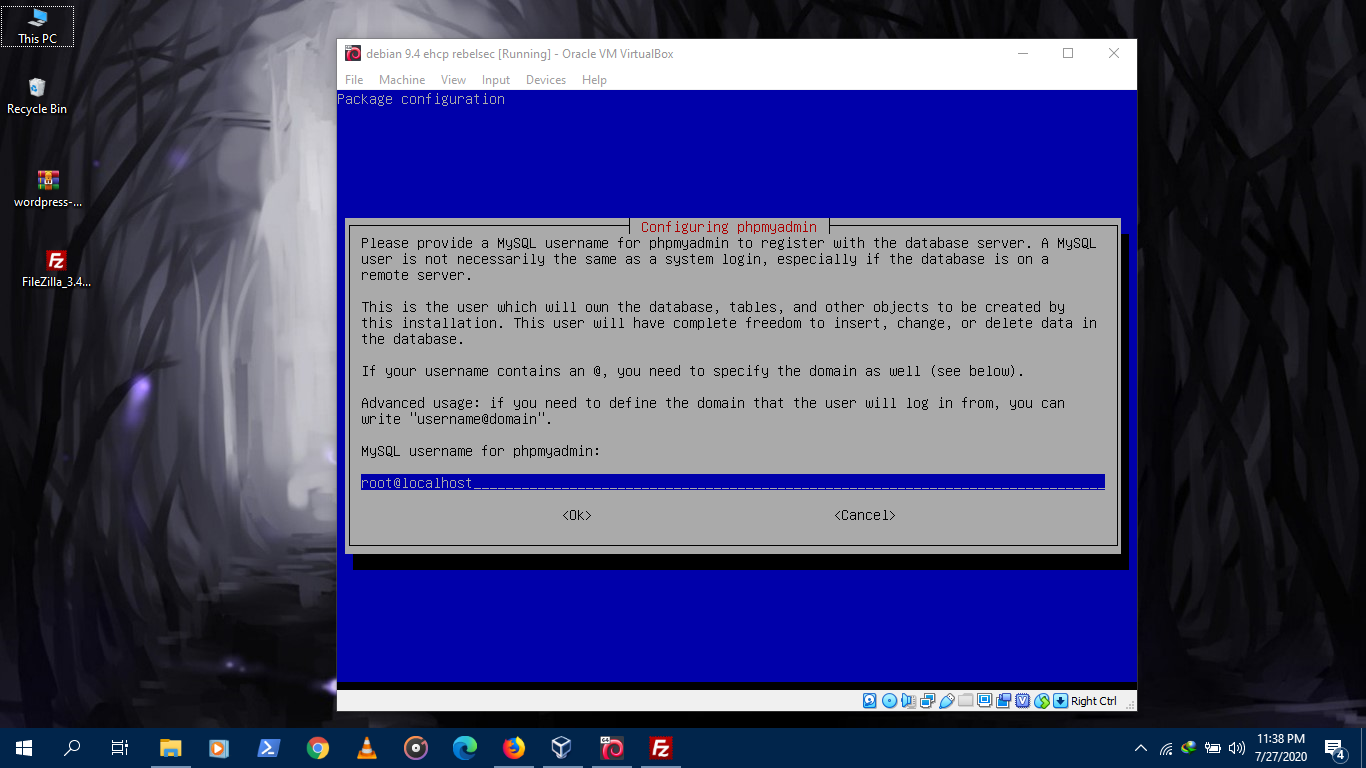Confirm with the <Ok> button
Image resolution: width=1366 pixels, height=768 pixels.
577,515
